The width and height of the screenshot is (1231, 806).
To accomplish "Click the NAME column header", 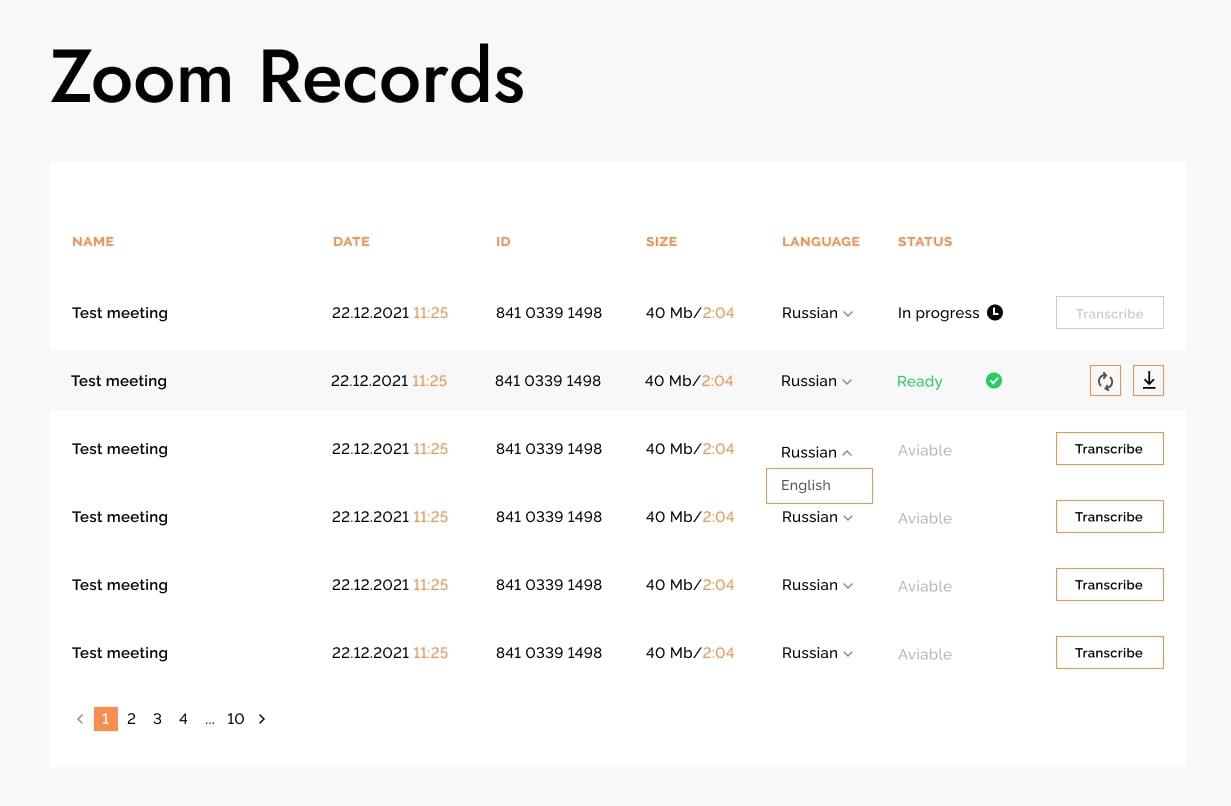I will pyautogui.click(x=93, y=242).
